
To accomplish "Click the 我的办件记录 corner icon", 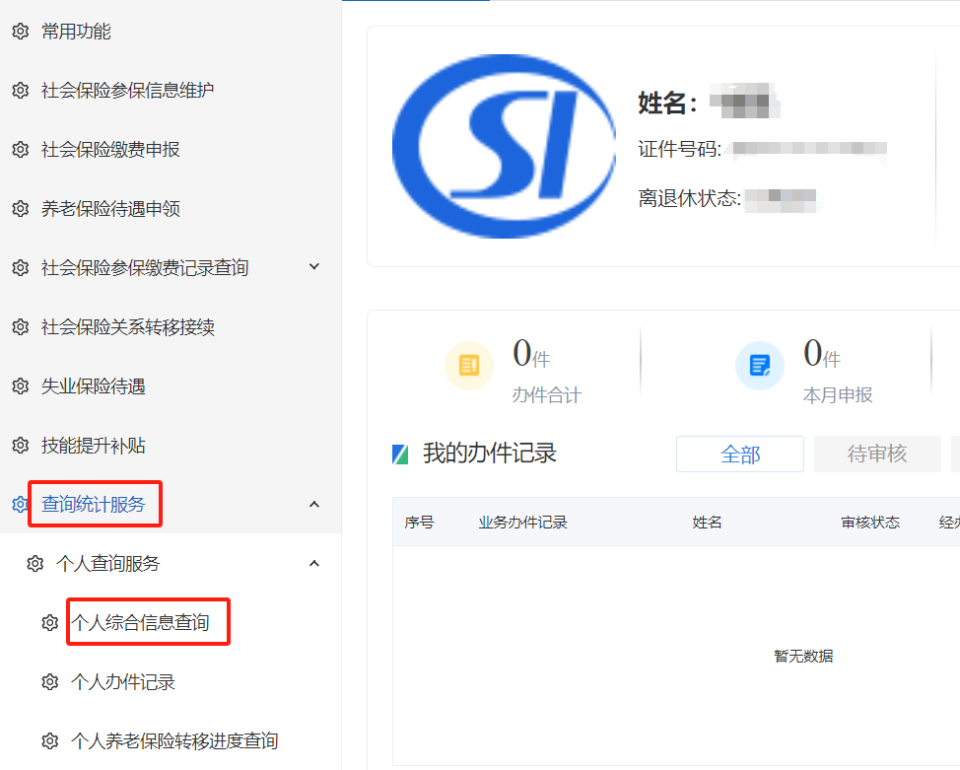I will 400,453.
